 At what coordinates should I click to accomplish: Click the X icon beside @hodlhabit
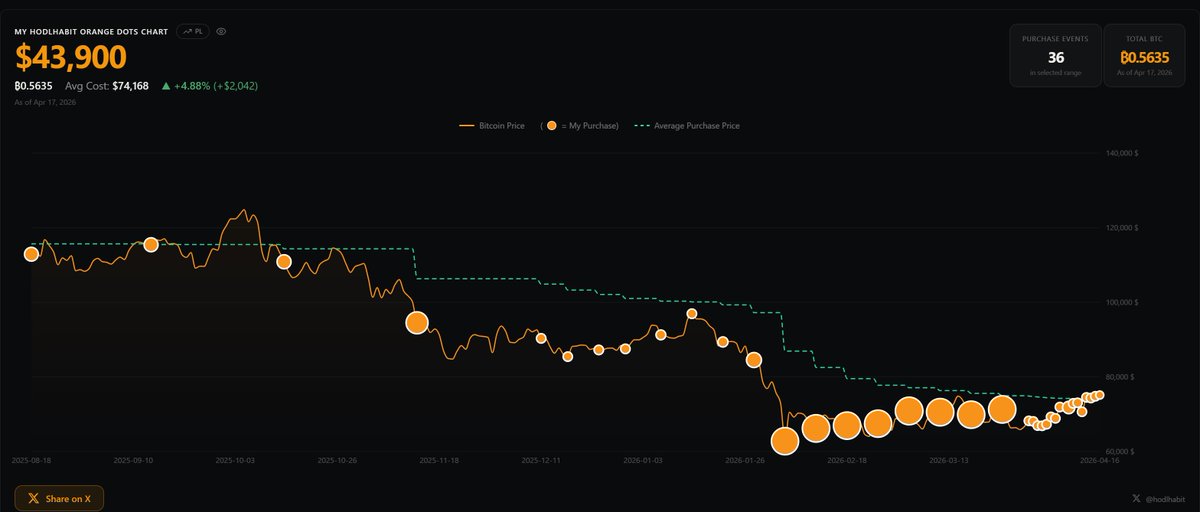[x=1135, y=497]
